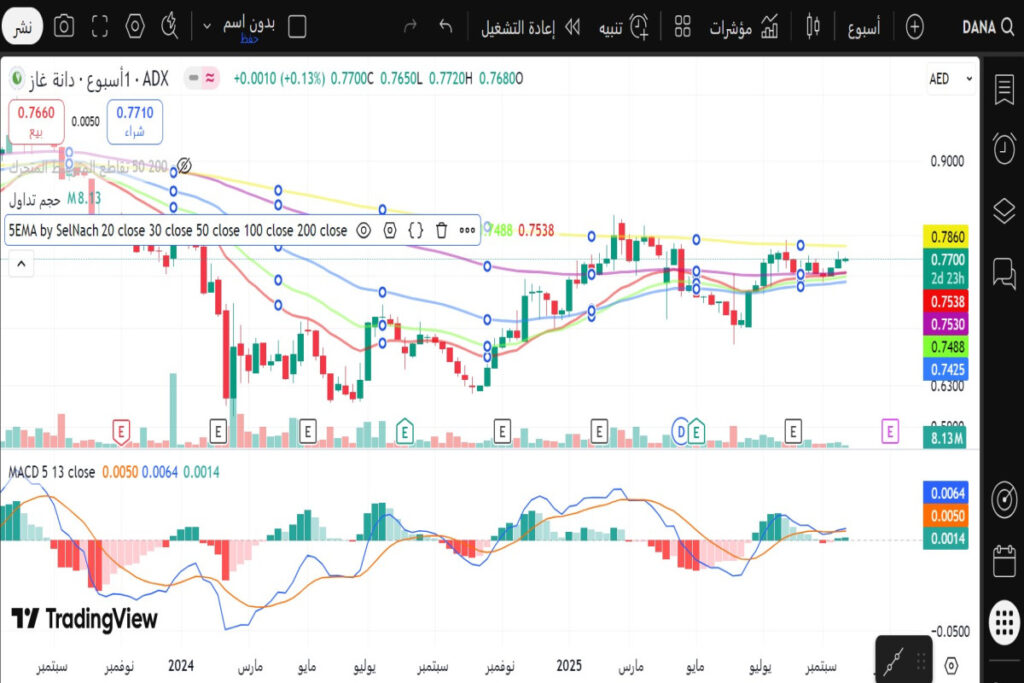Viewport: 1024px width, 683px height.
Task: Open the layout grid selector icon
Action: [x=683, y=27]
